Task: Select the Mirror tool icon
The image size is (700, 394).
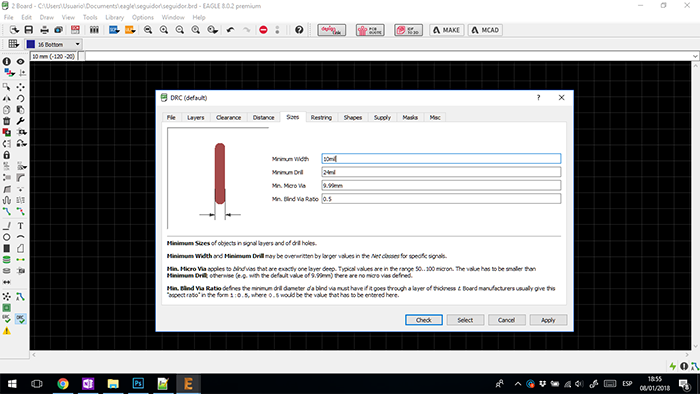Action: click(7, 98)
